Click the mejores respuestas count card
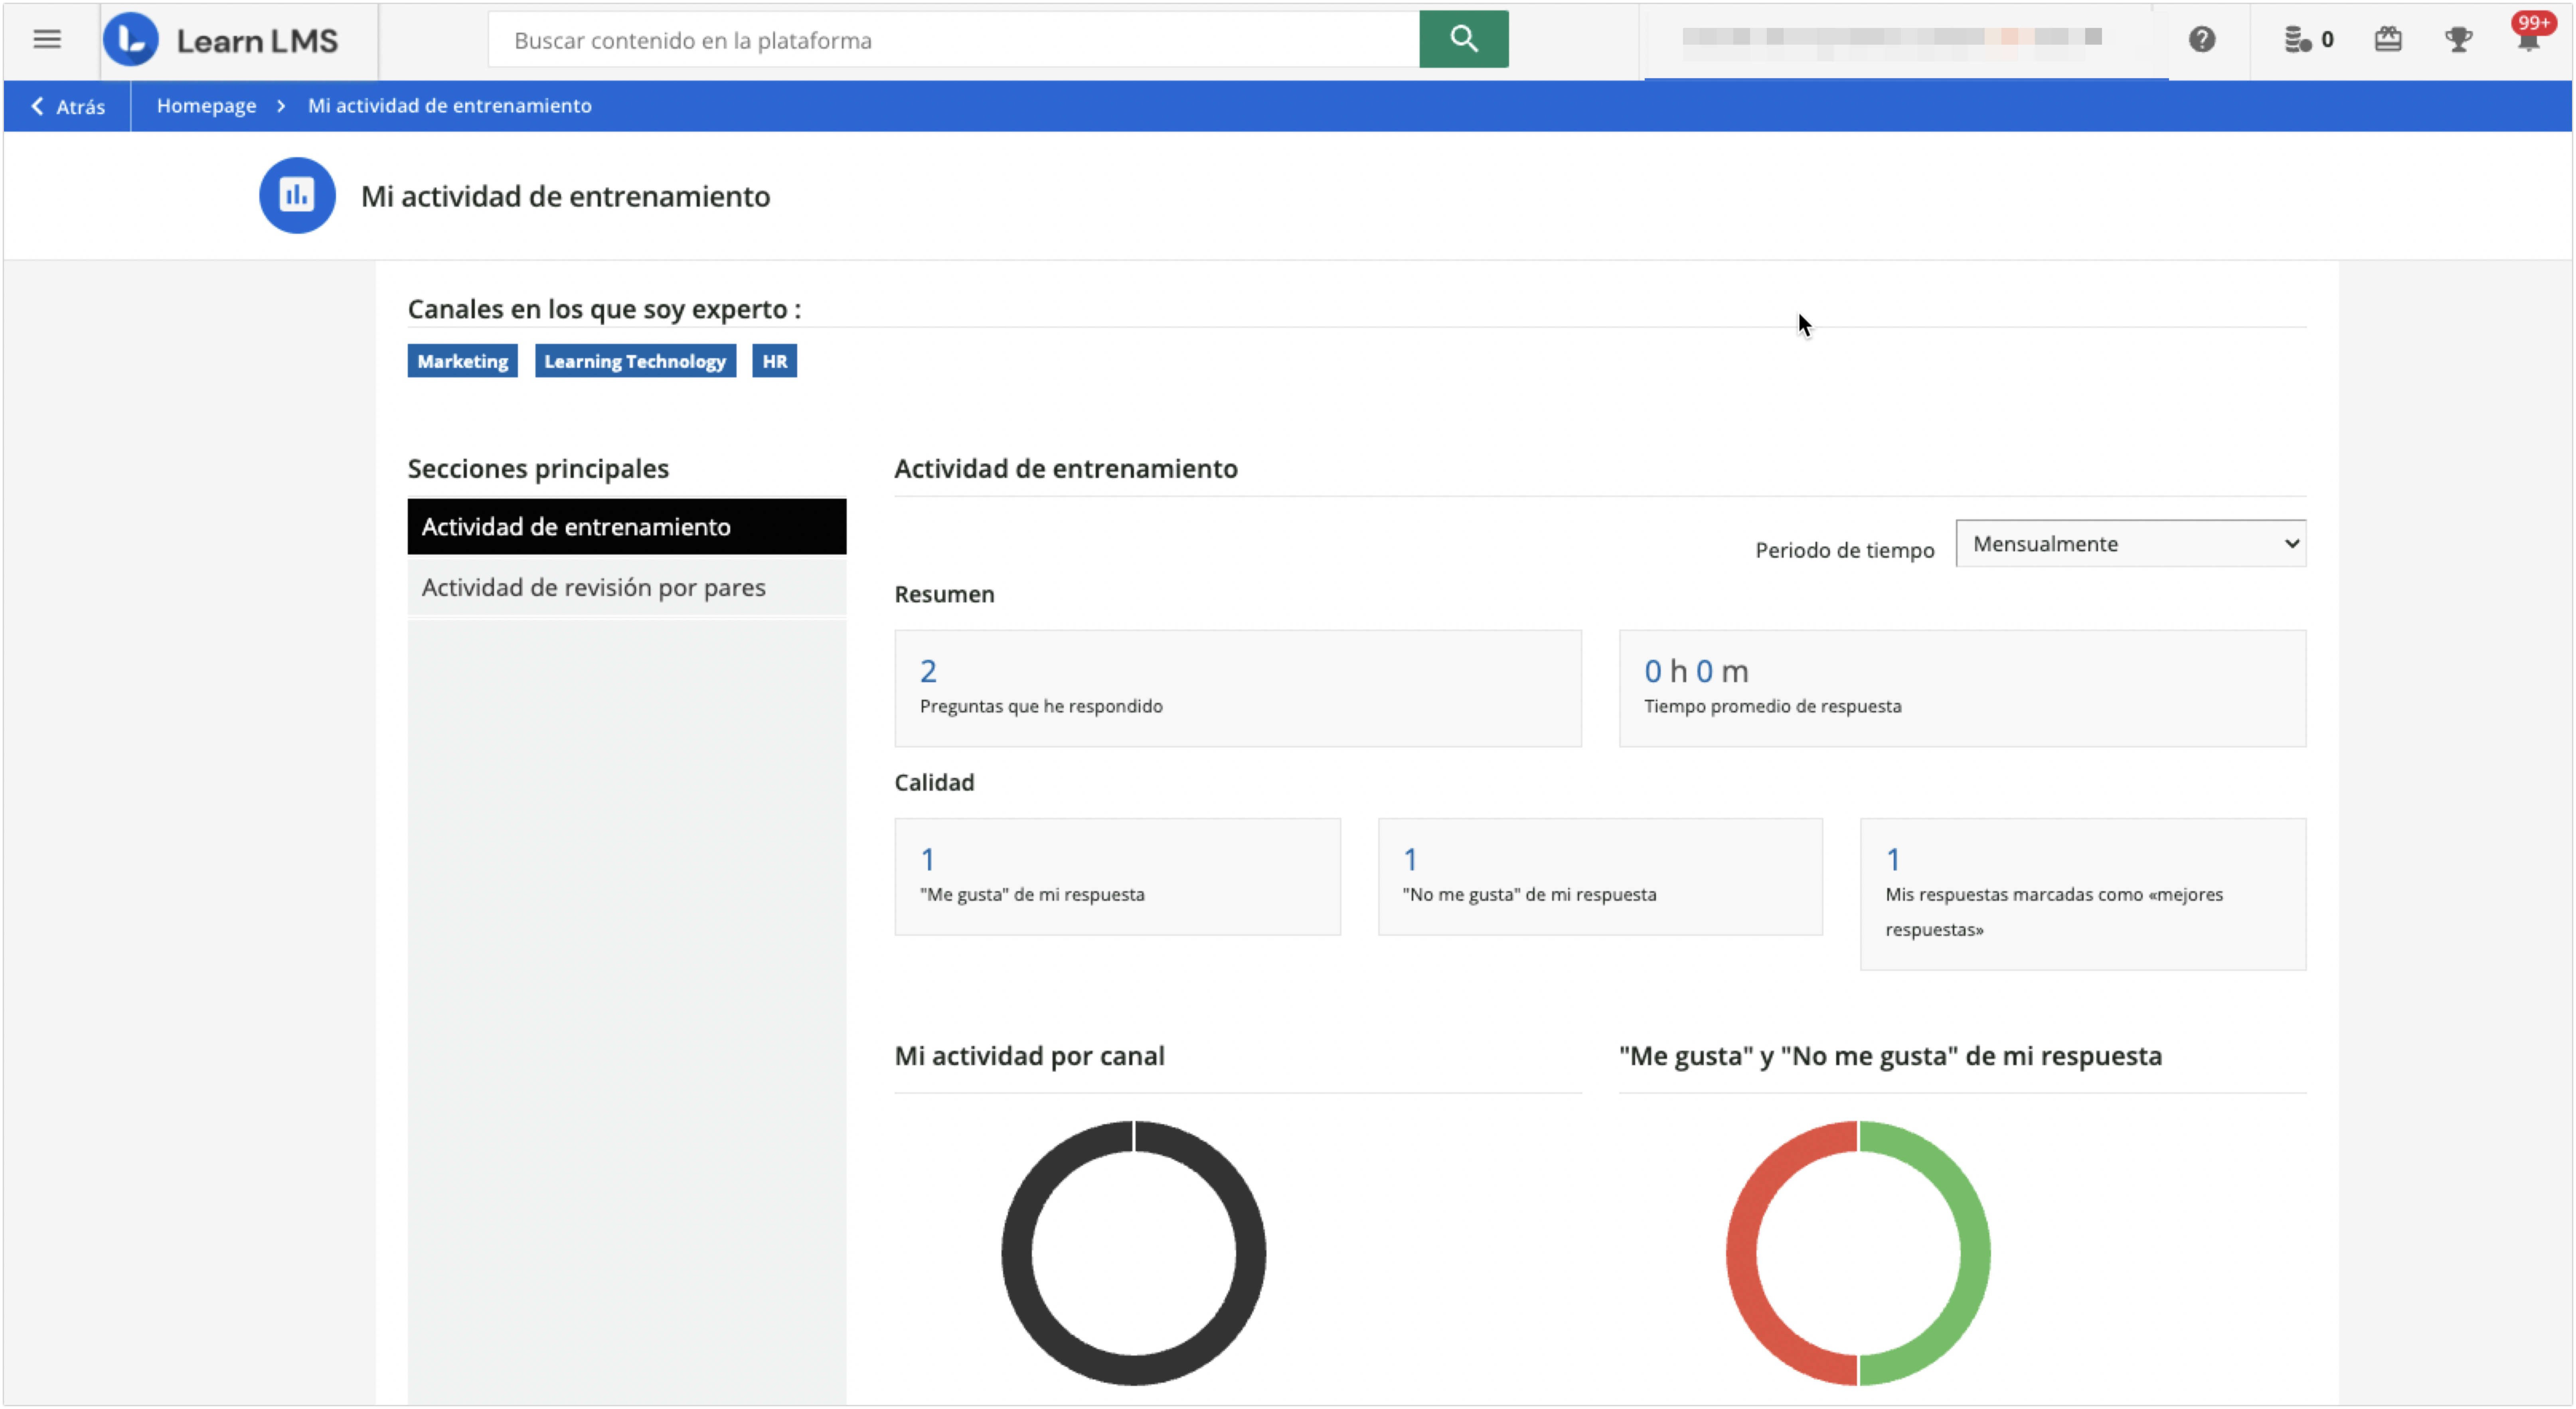The width and height of the screenshot is (2576, 1409). [x=2082, y=894]
